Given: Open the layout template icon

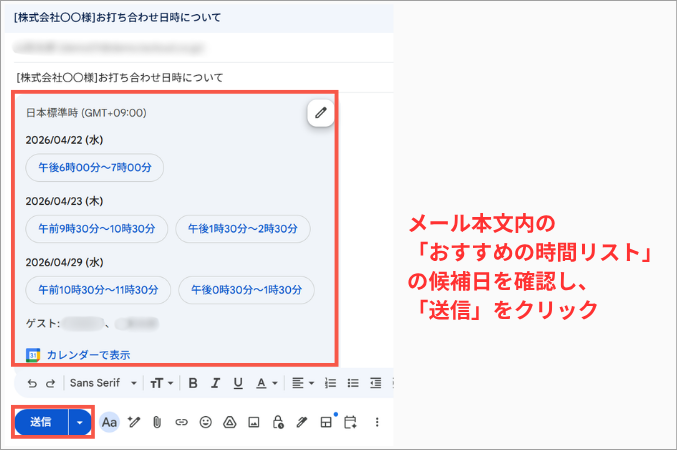Looking at the screenshot, I should pos(326,422).
